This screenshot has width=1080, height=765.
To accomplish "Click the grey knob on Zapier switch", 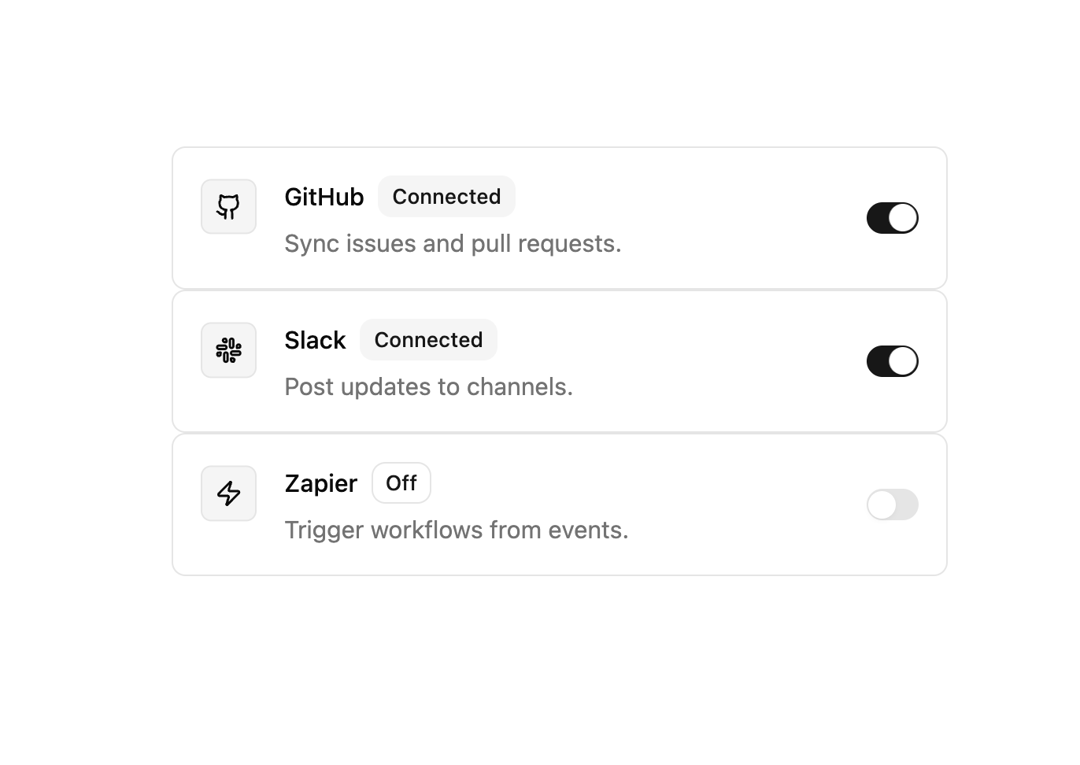I will click(x=882, y=504).
